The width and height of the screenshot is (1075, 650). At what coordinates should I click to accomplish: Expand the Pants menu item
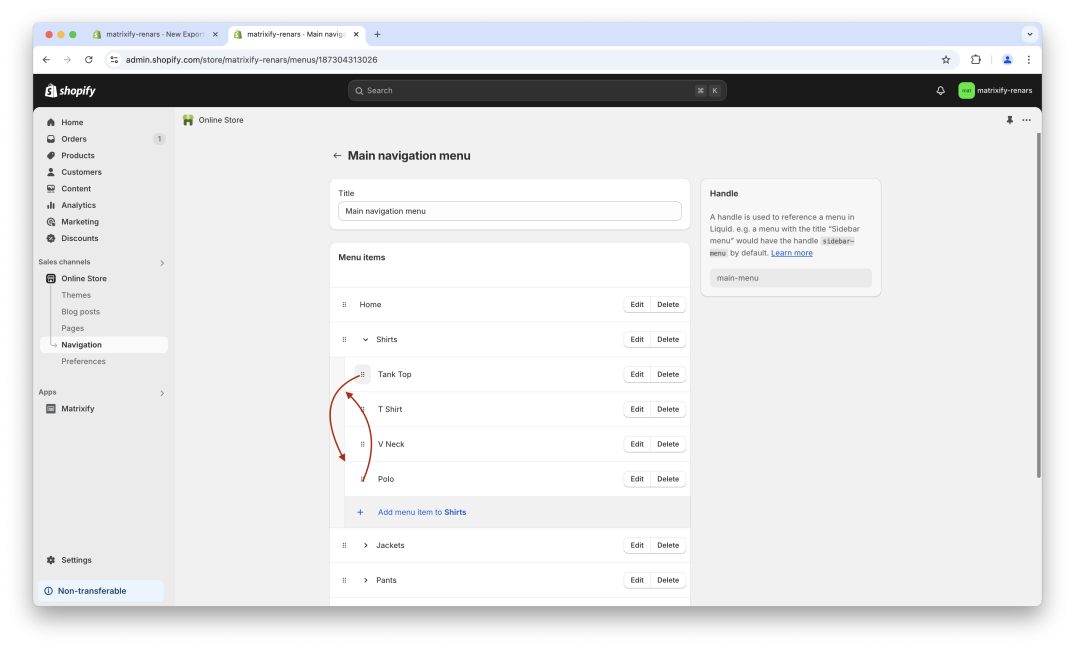click(x=365, y=580)
